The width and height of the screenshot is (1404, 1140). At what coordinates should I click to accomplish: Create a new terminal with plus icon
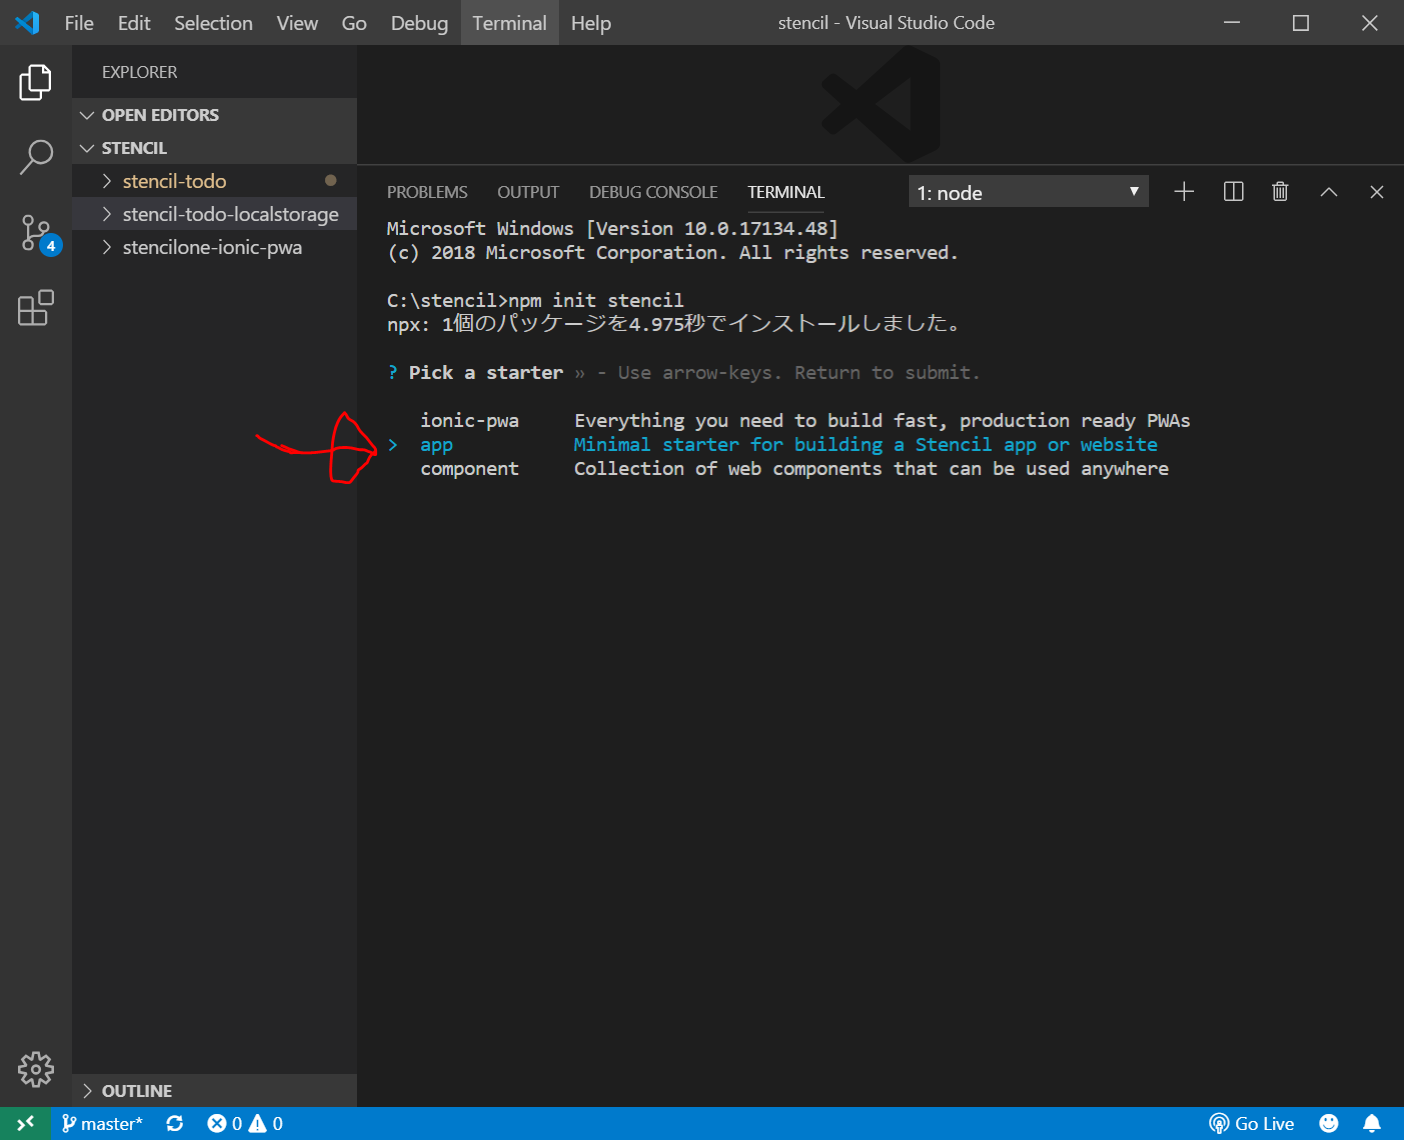(x=1184, y=192)
